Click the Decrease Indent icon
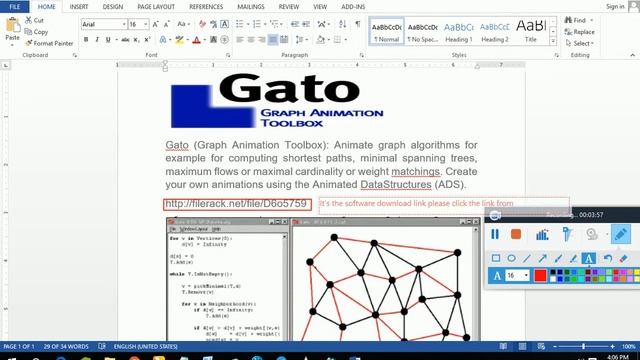This screenshot has width=640, height=360. (295, 24)
